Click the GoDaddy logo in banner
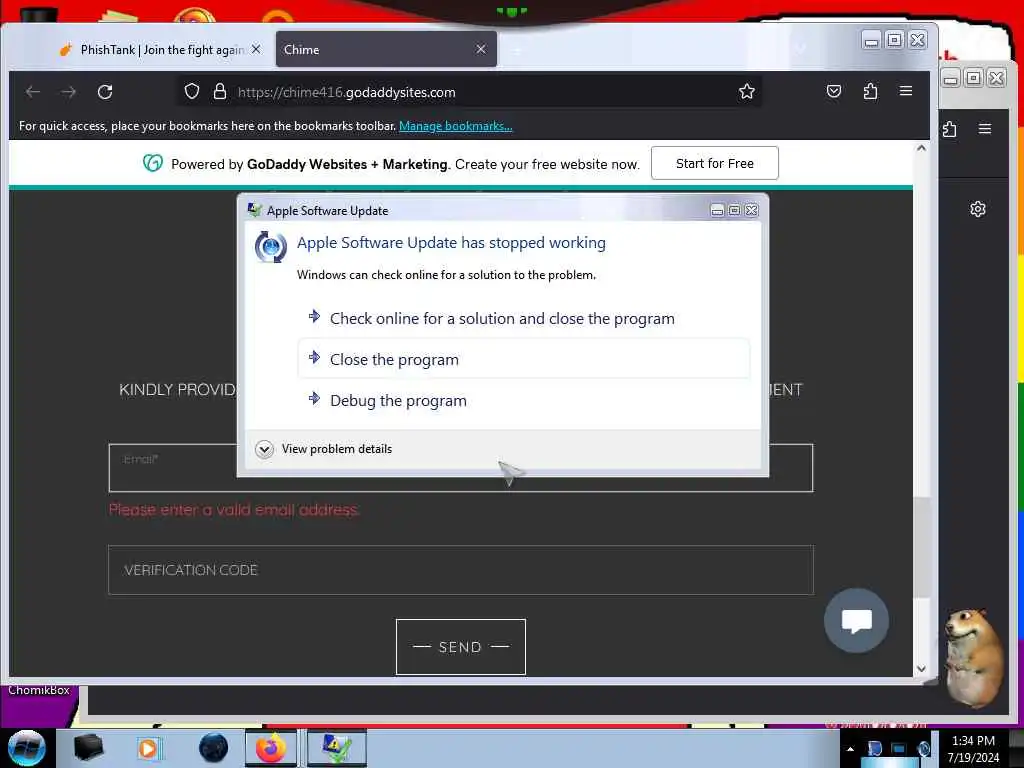 pyautogui.click(x=153, y=163)
